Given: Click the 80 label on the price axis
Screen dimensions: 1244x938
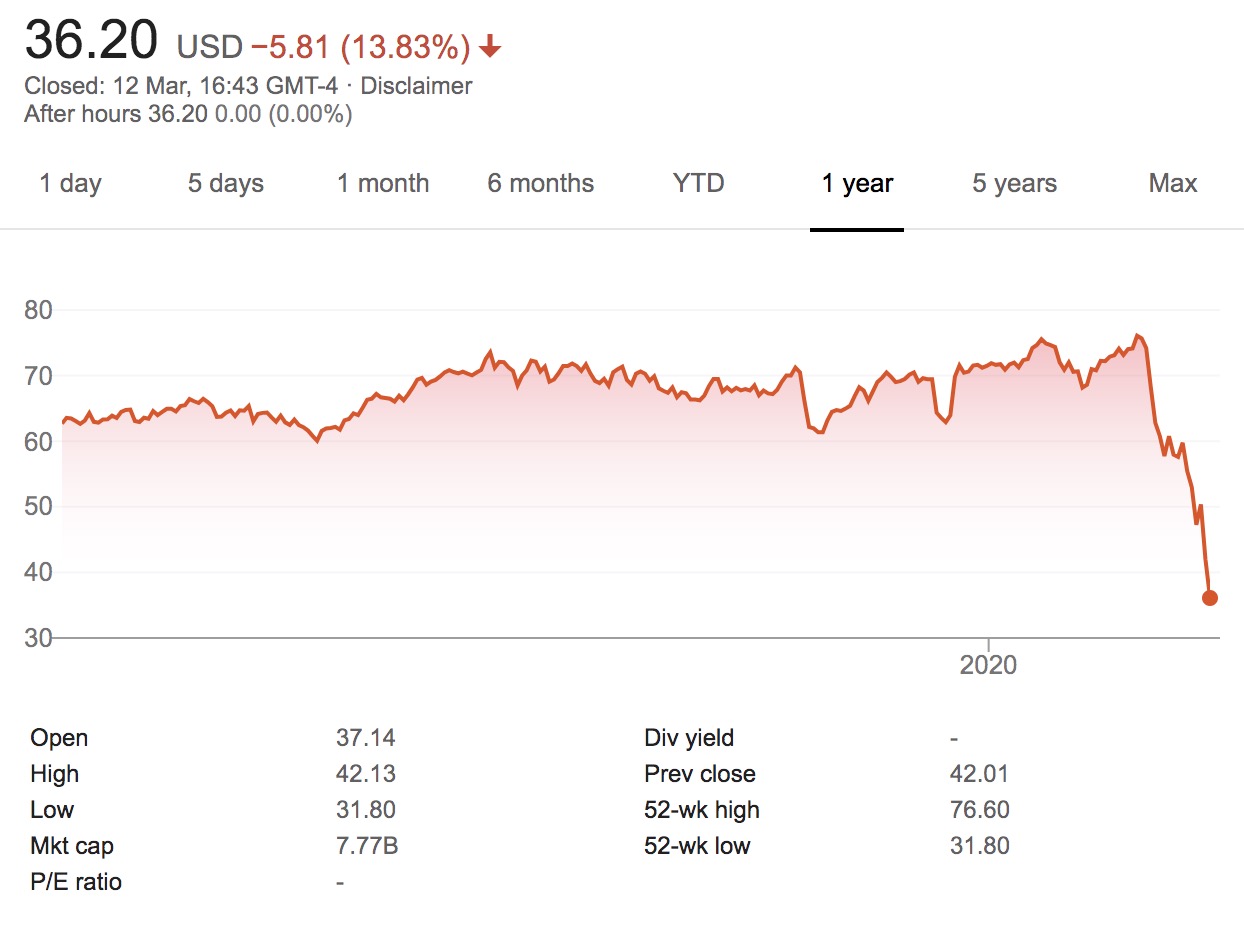Looking at the screenshot, I should (x=38, y=311).
